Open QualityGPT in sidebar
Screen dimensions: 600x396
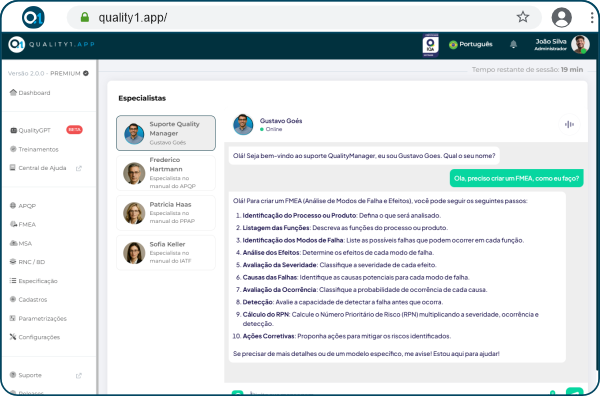pyautogui.click(x=30, y=130)
